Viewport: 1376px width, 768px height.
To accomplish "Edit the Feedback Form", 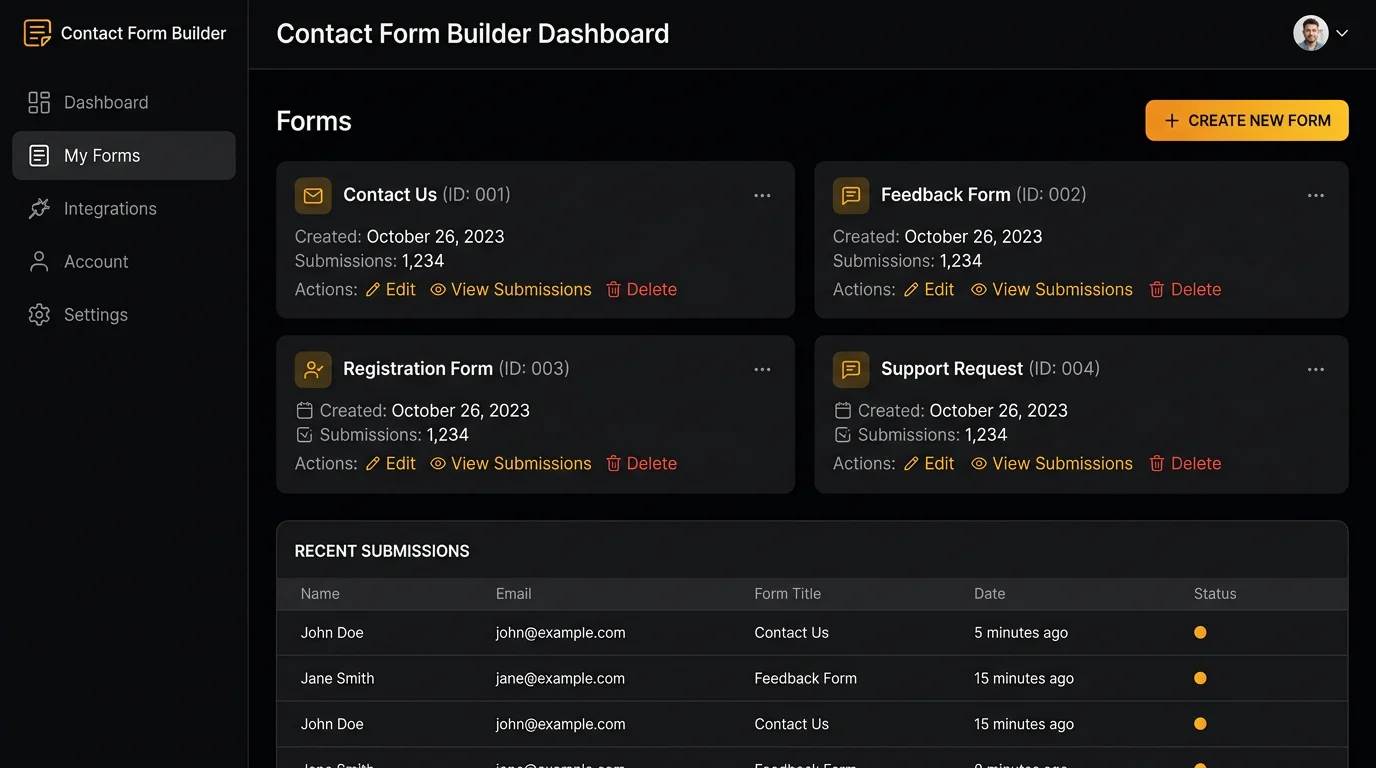I will click(929, 289).
